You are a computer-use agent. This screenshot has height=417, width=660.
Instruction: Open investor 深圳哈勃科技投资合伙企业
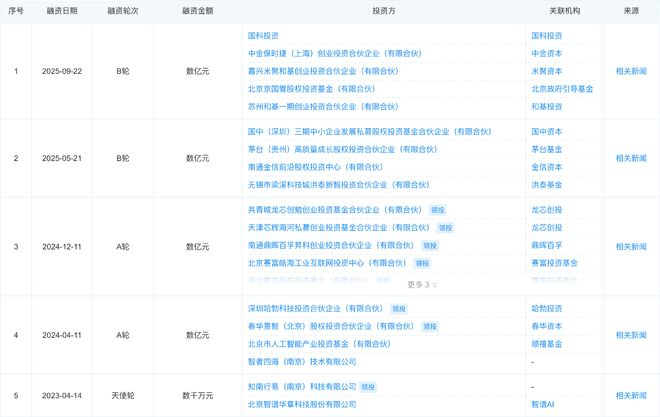(315, 308)
